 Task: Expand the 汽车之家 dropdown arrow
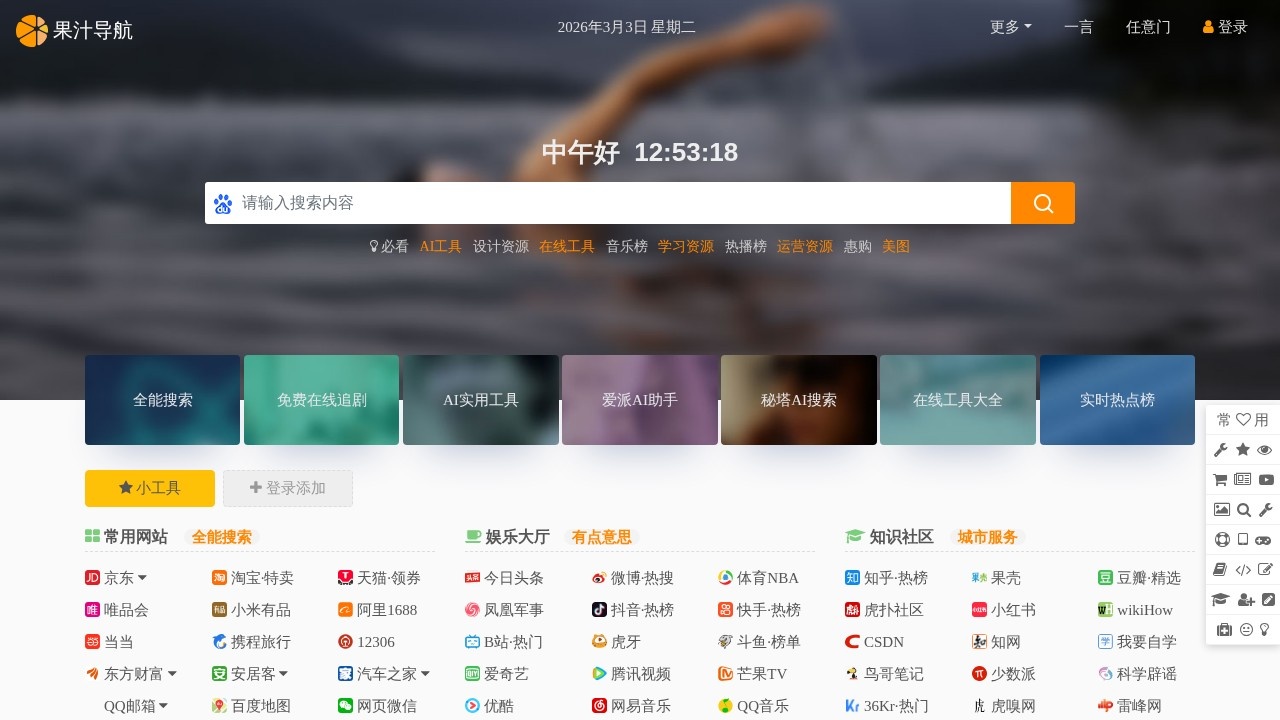pyautogui.click(x=426, y=673)
